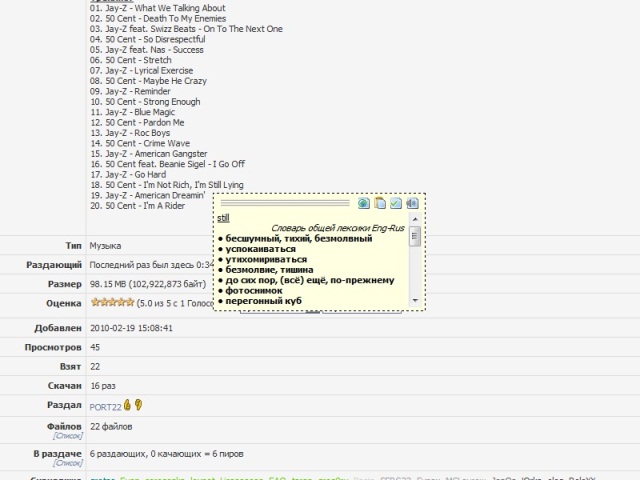
Task: Click the thumbs-up icon next to PORT22
Action: coord(127,405)
